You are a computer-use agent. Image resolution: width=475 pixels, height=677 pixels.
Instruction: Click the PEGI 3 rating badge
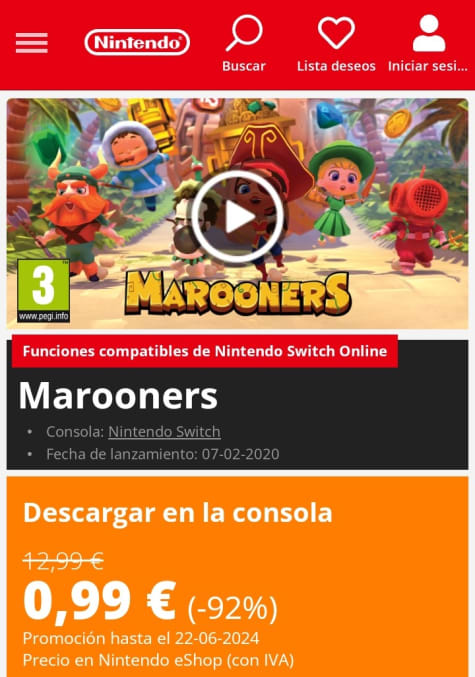[x=43, y=291]
